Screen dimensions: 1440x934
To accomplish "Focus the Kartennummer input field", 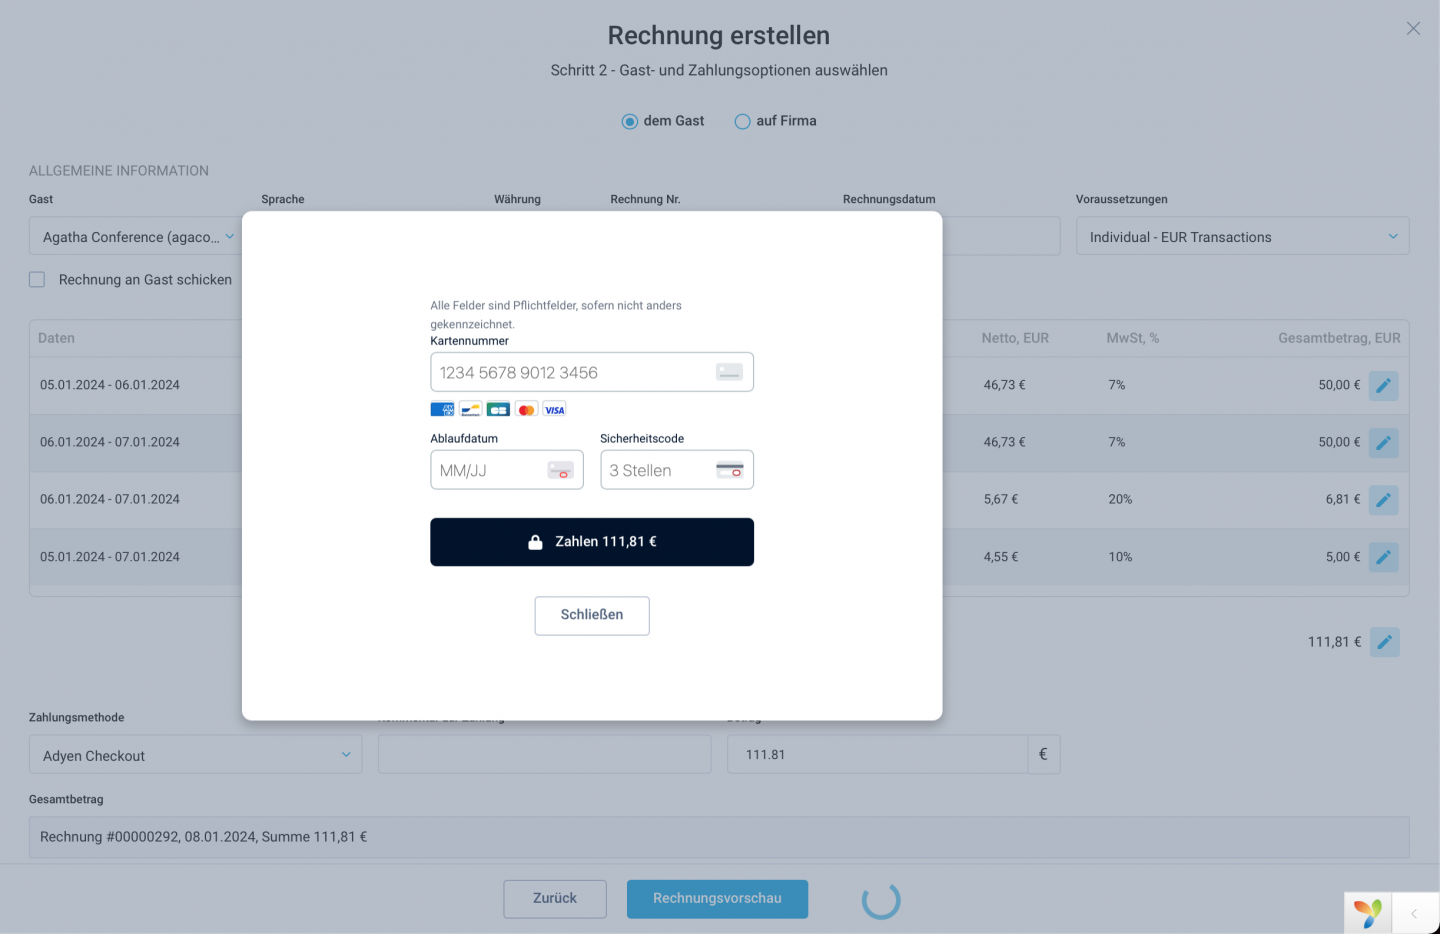I will coord(592,372).
